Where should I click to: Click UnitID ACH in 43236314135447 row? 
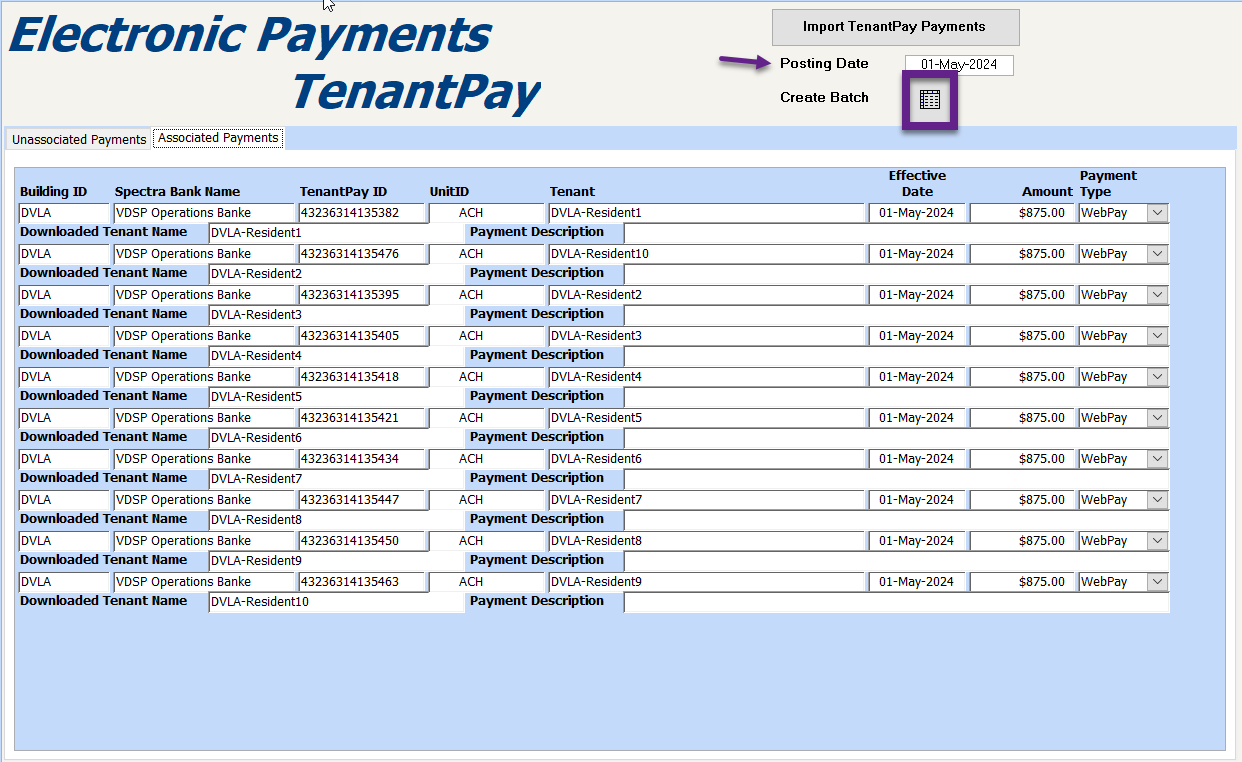pos(487,500)
